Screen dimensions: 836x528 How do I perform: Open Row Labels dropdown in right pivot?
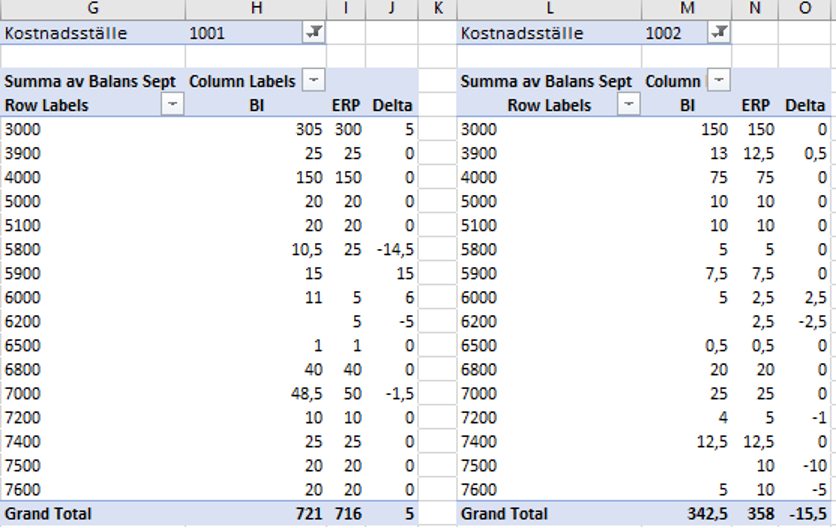point(629,105)
